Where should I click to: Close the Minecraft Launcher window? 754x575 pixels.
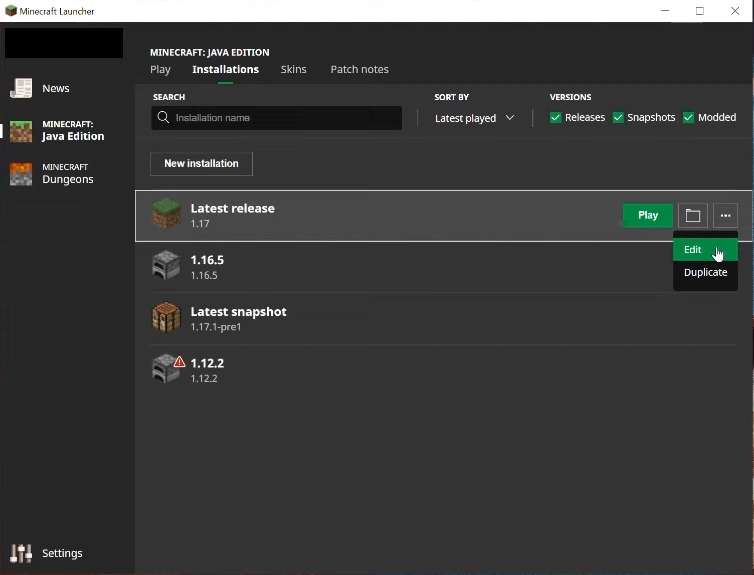pos(735,11)
